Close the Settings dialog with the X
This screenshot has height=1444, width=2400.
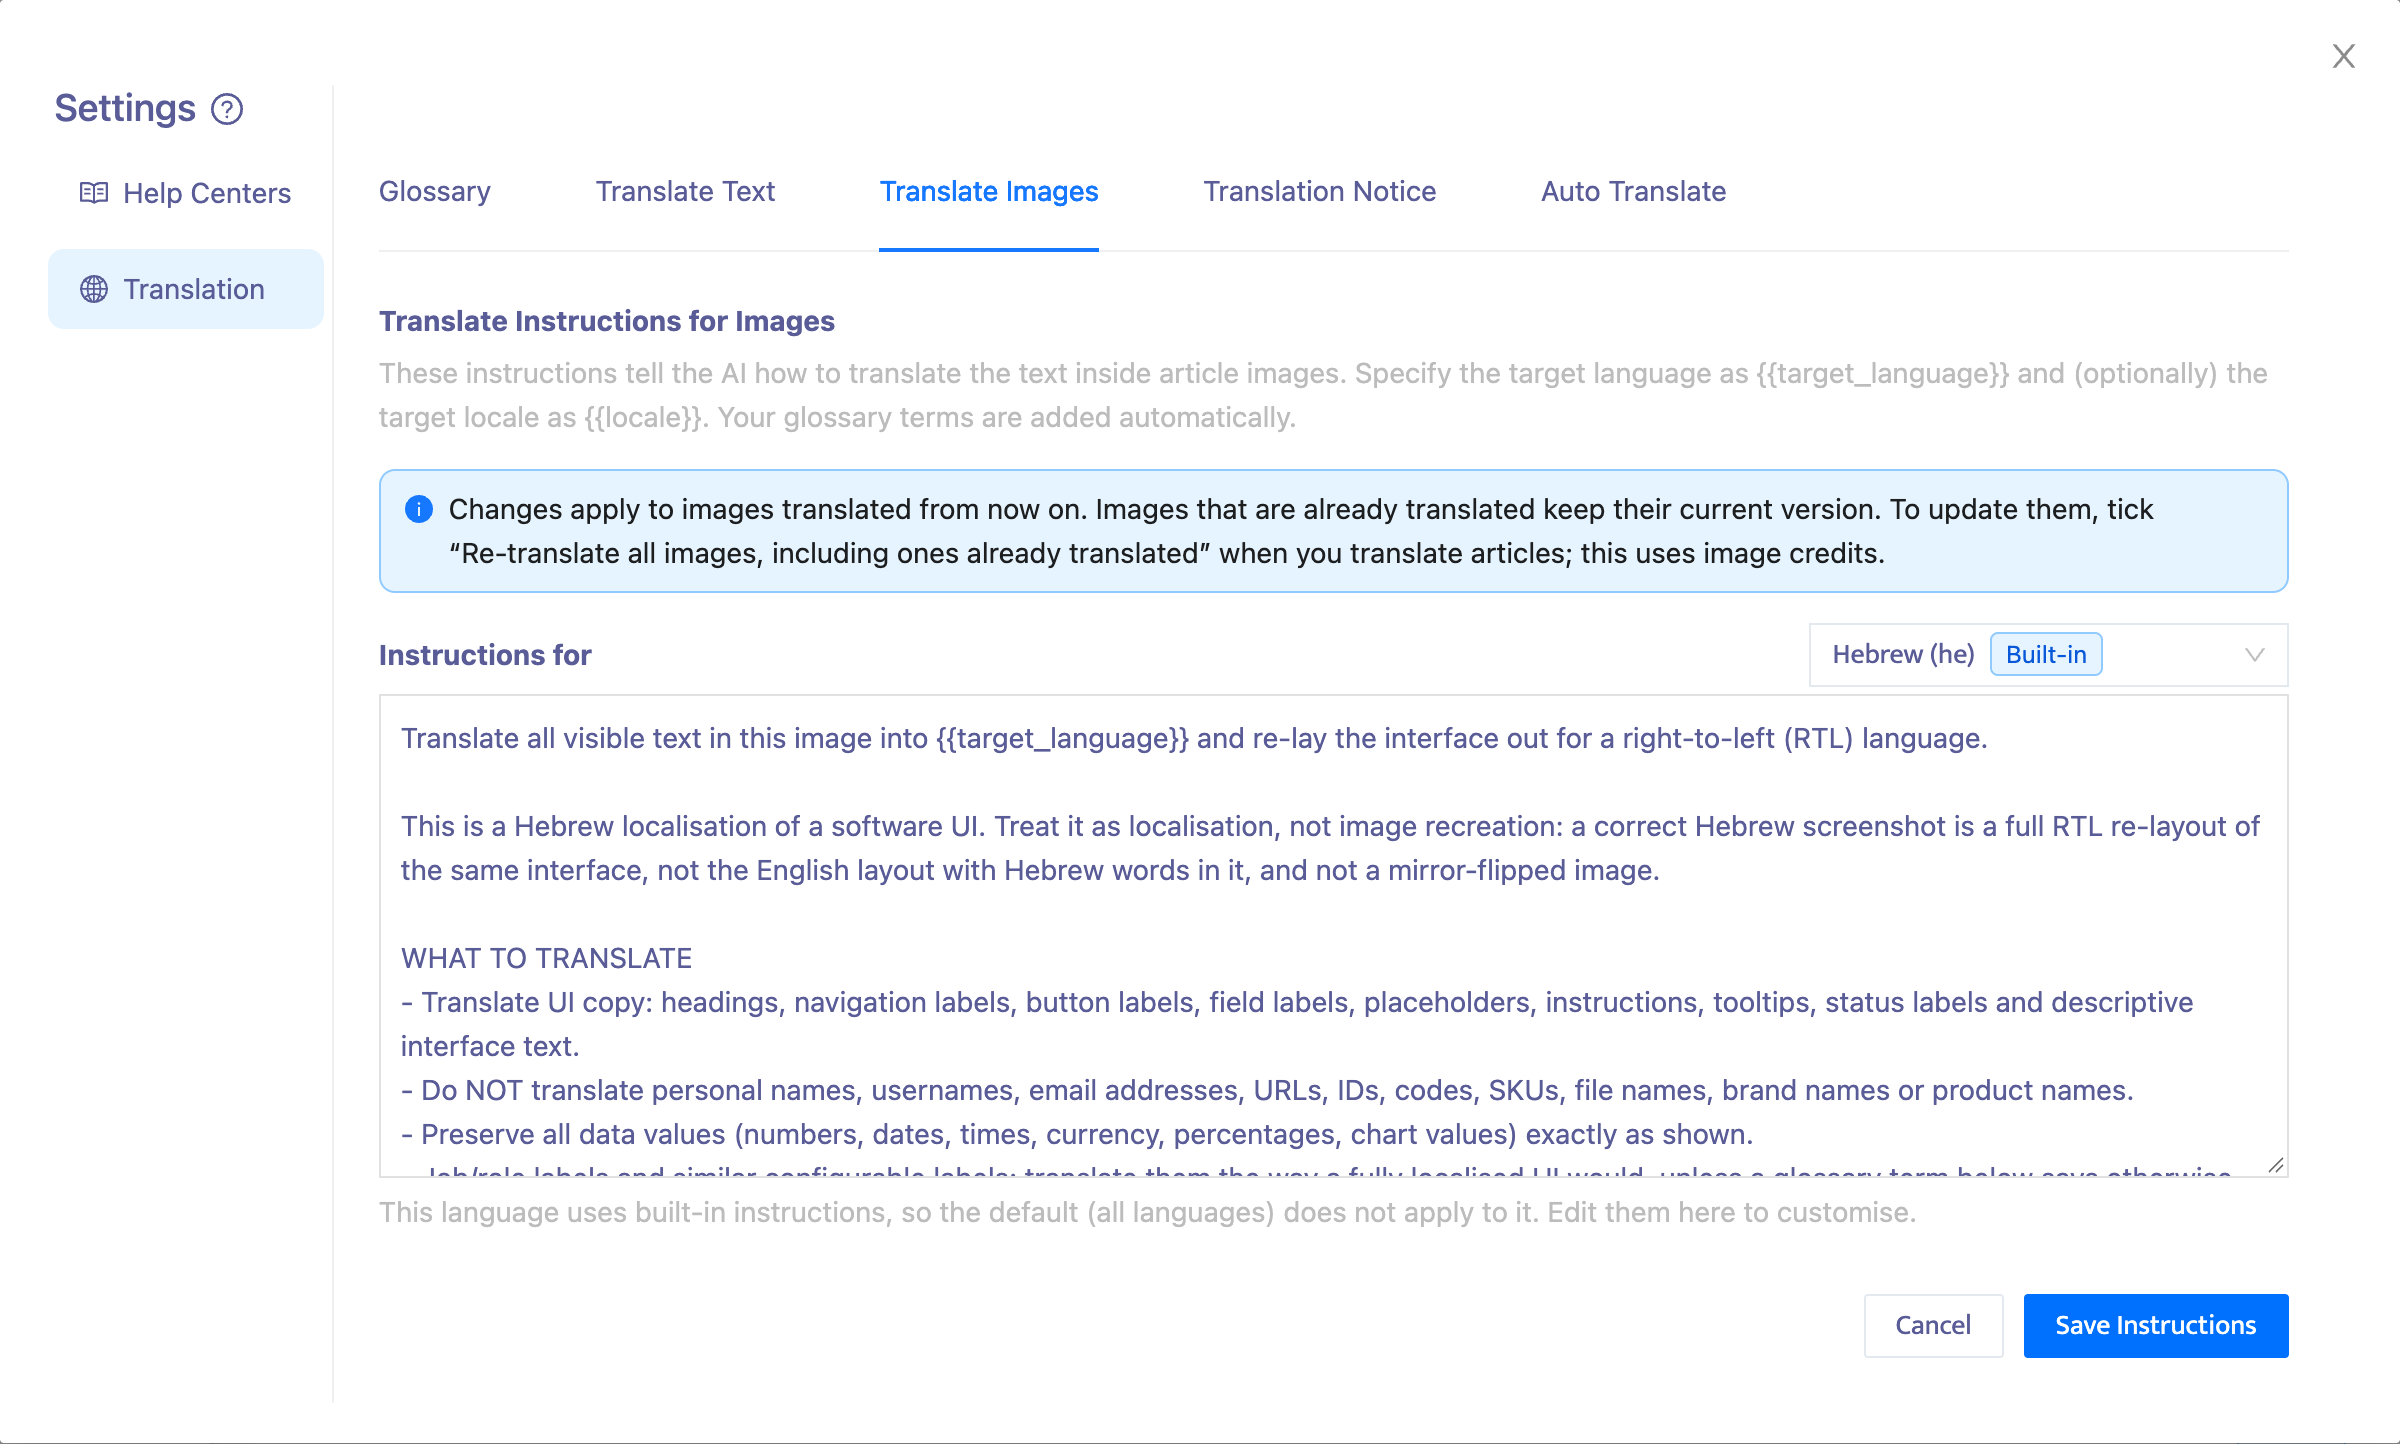tap(2344, 56)
